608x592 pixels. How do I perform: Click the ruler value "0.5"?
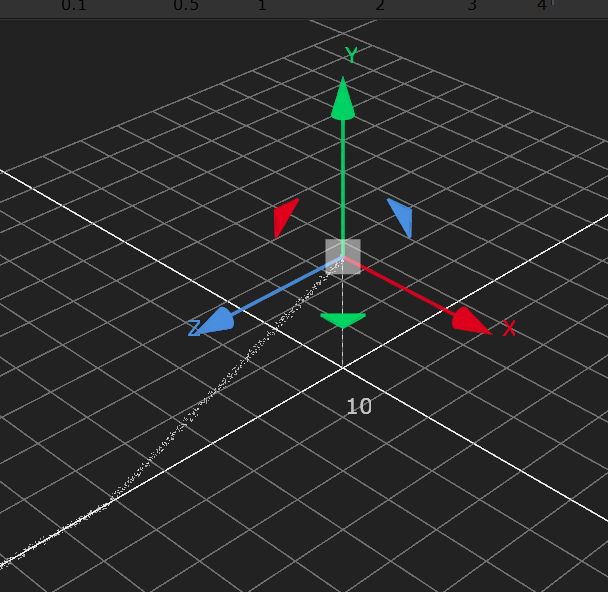tap(186, 5)
